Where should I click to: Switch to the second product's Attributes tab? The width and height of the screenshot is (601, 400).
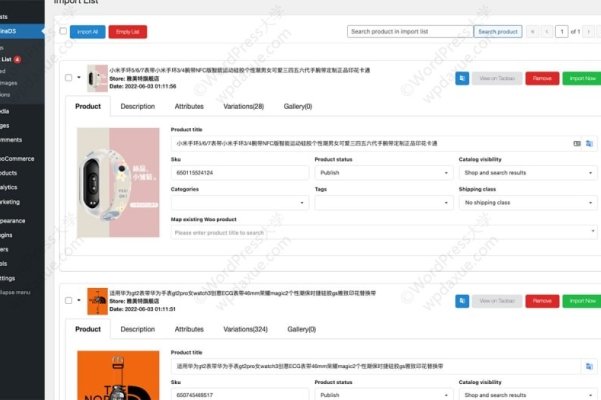(189, 329)
